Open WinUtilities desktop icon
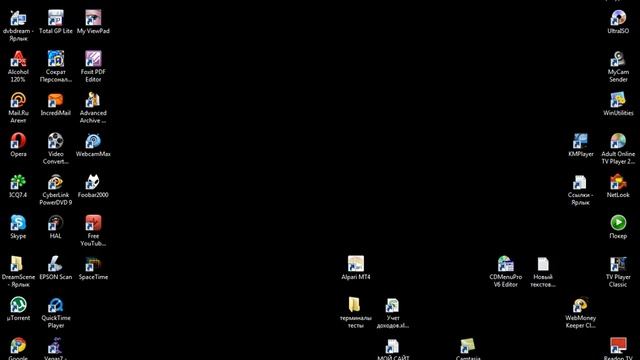Viewport: 640px width, 360px height. (618, 100)
